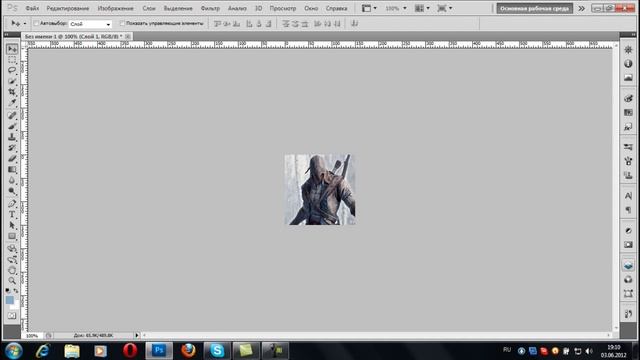This screenshot has width=640, height=360.
Task: Select the Spot Healing Brush tool
Action: click(x=12, y=116)
